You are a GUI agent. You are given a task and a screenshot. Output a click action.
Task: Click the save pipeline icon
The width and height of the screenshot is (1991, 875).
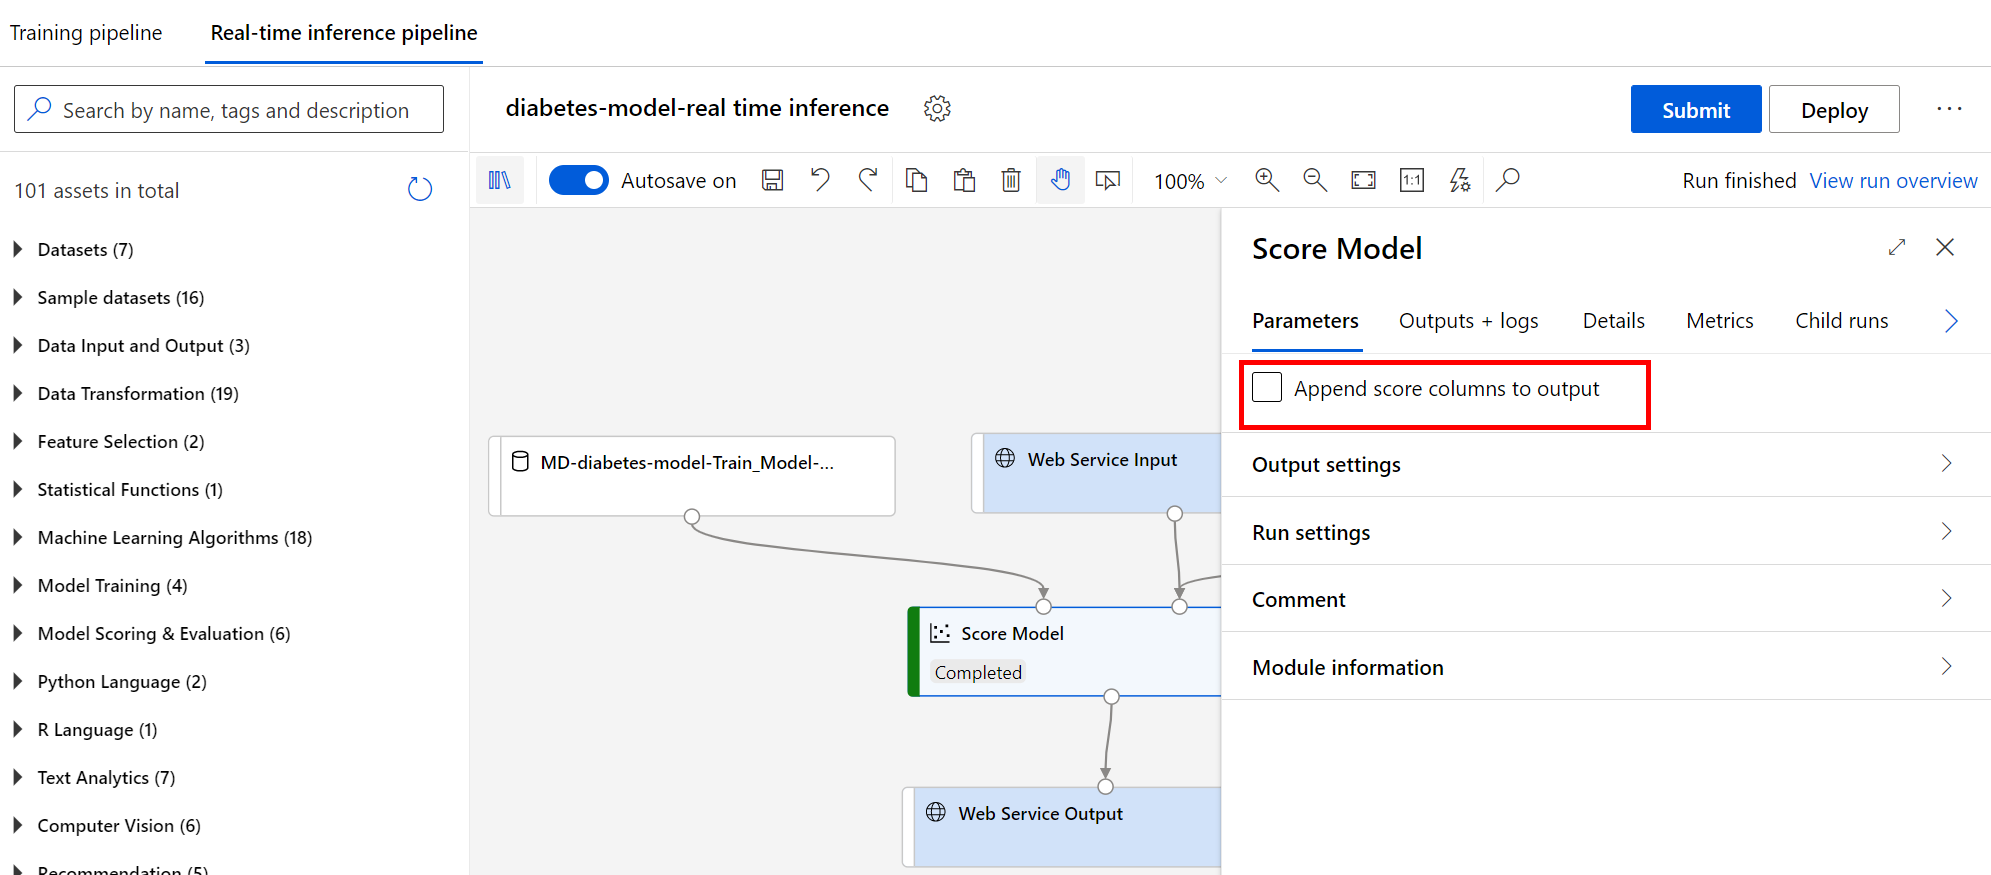pyautogui.click(x=772, y=180)
